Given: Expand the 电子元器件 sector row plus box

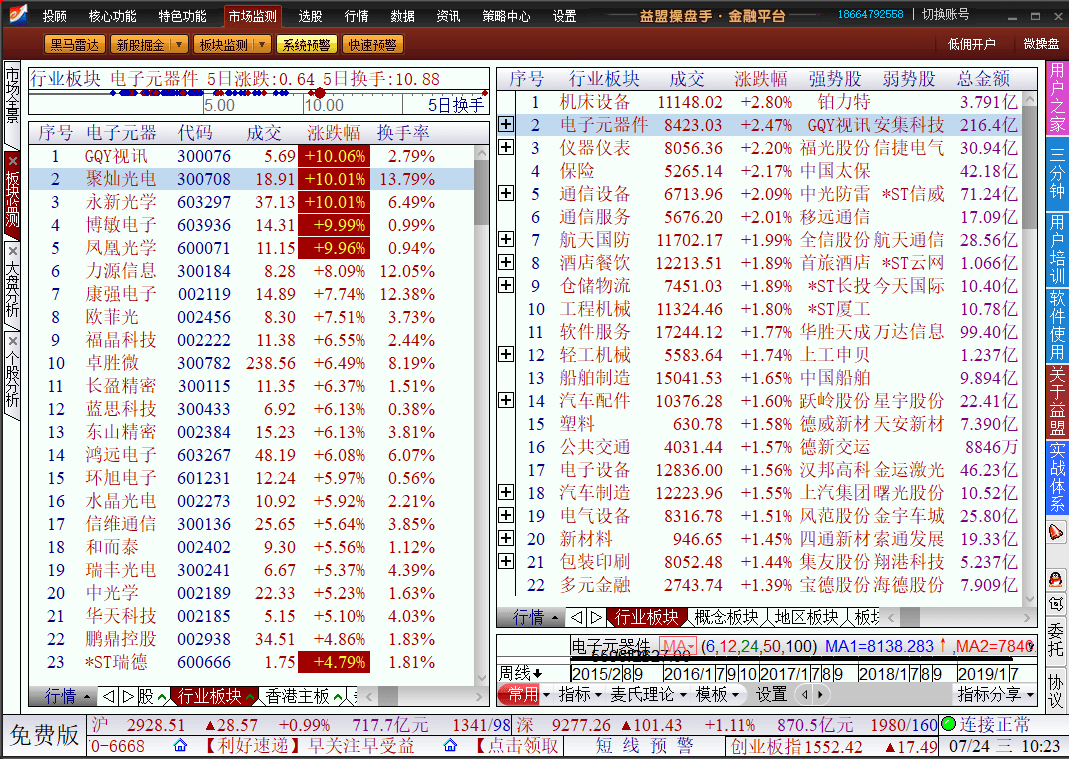Looking at the screenshot, I should 506,124.
